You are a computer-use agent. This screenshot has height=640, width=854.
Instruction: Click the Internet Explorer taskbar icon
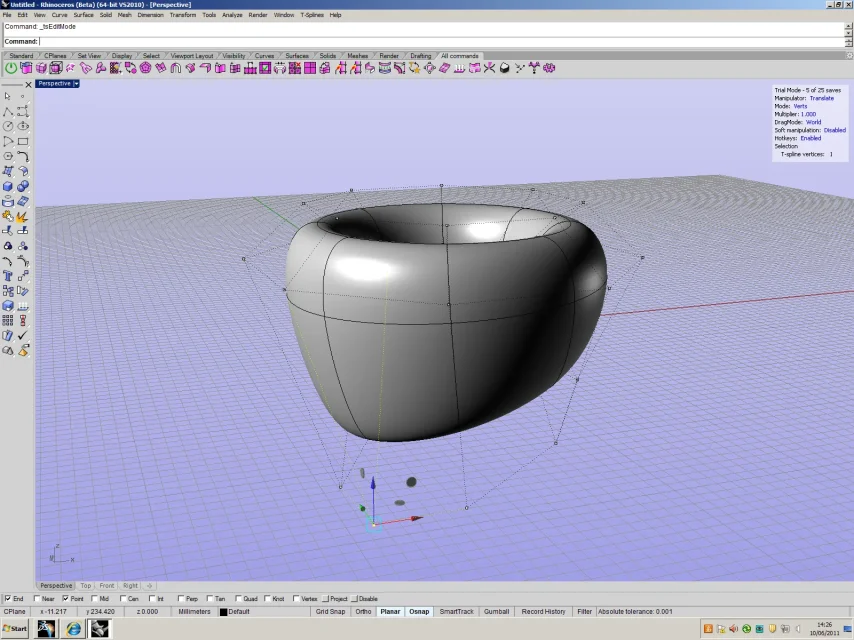tap(73, 629)
